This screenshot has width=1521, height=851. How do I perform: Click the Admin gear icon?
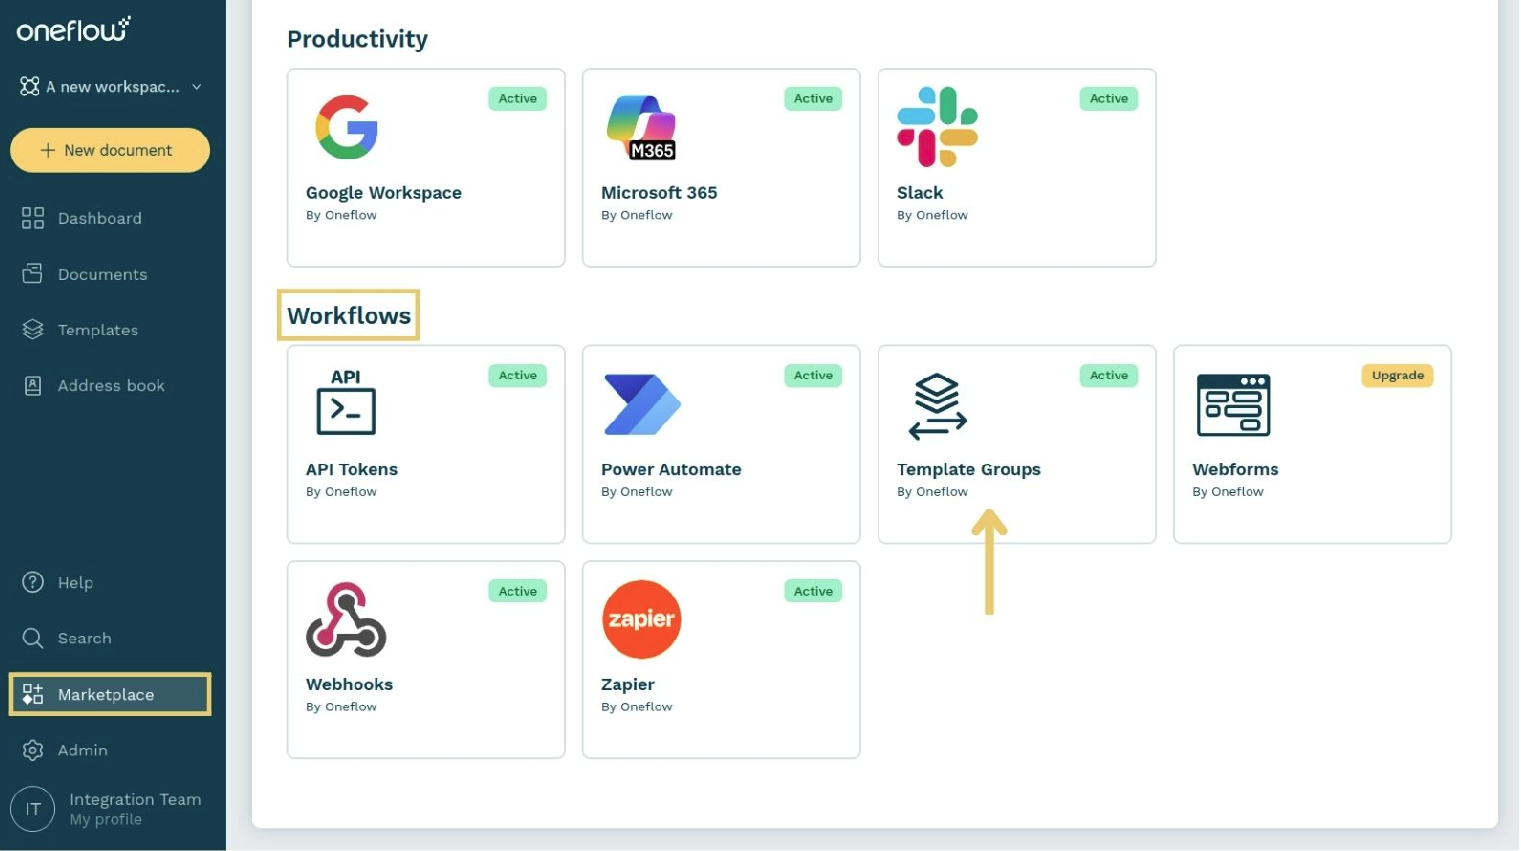(33, 750)
